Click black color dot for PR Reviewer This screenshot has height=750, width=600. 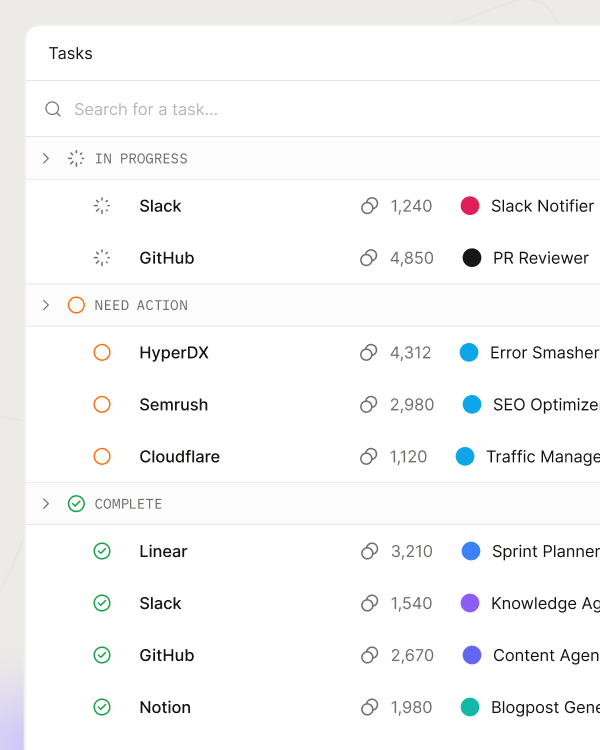(x=472, y=258)
